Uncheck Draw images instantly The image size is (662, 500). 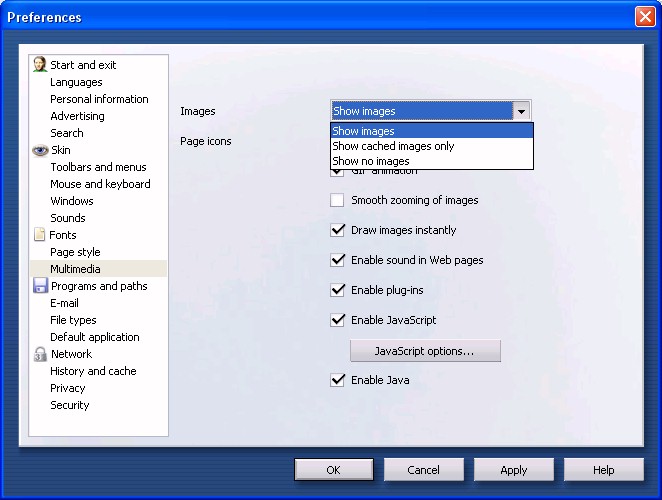(x=337, y=230)
